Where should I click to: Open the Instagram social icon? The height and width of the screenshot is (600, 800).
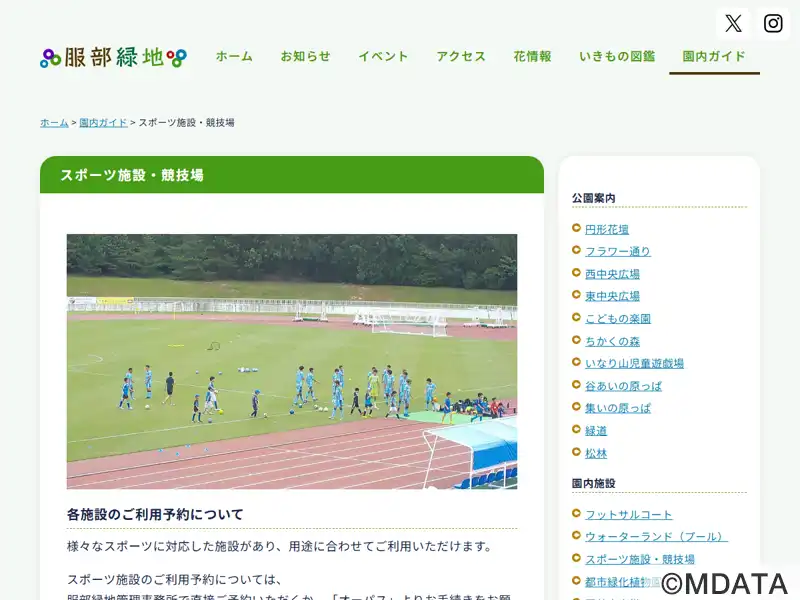(x=773, y=23)
